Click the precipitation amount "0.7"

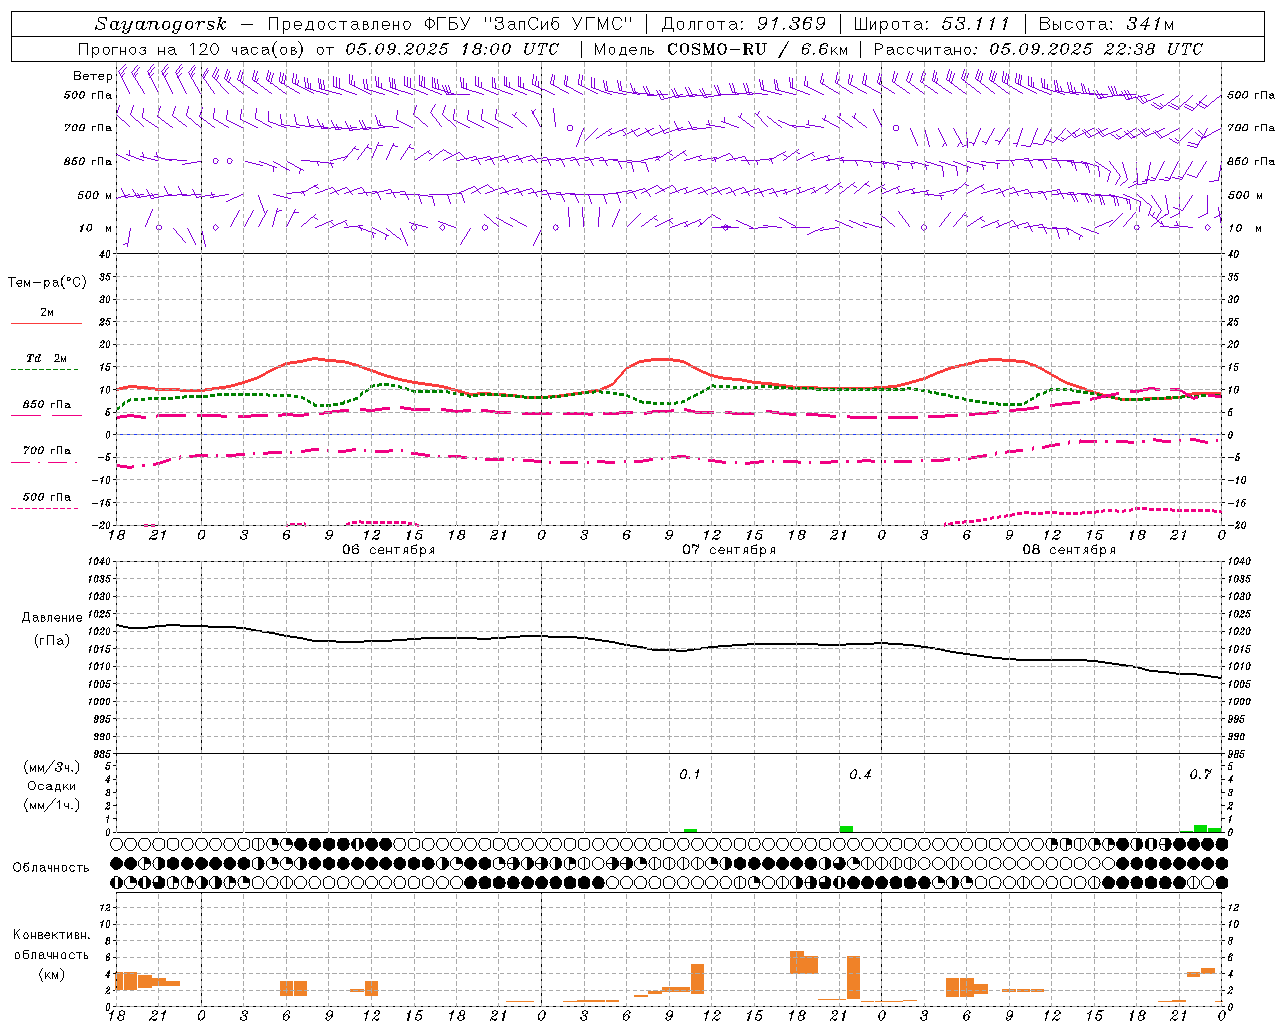click(1200, 774)
